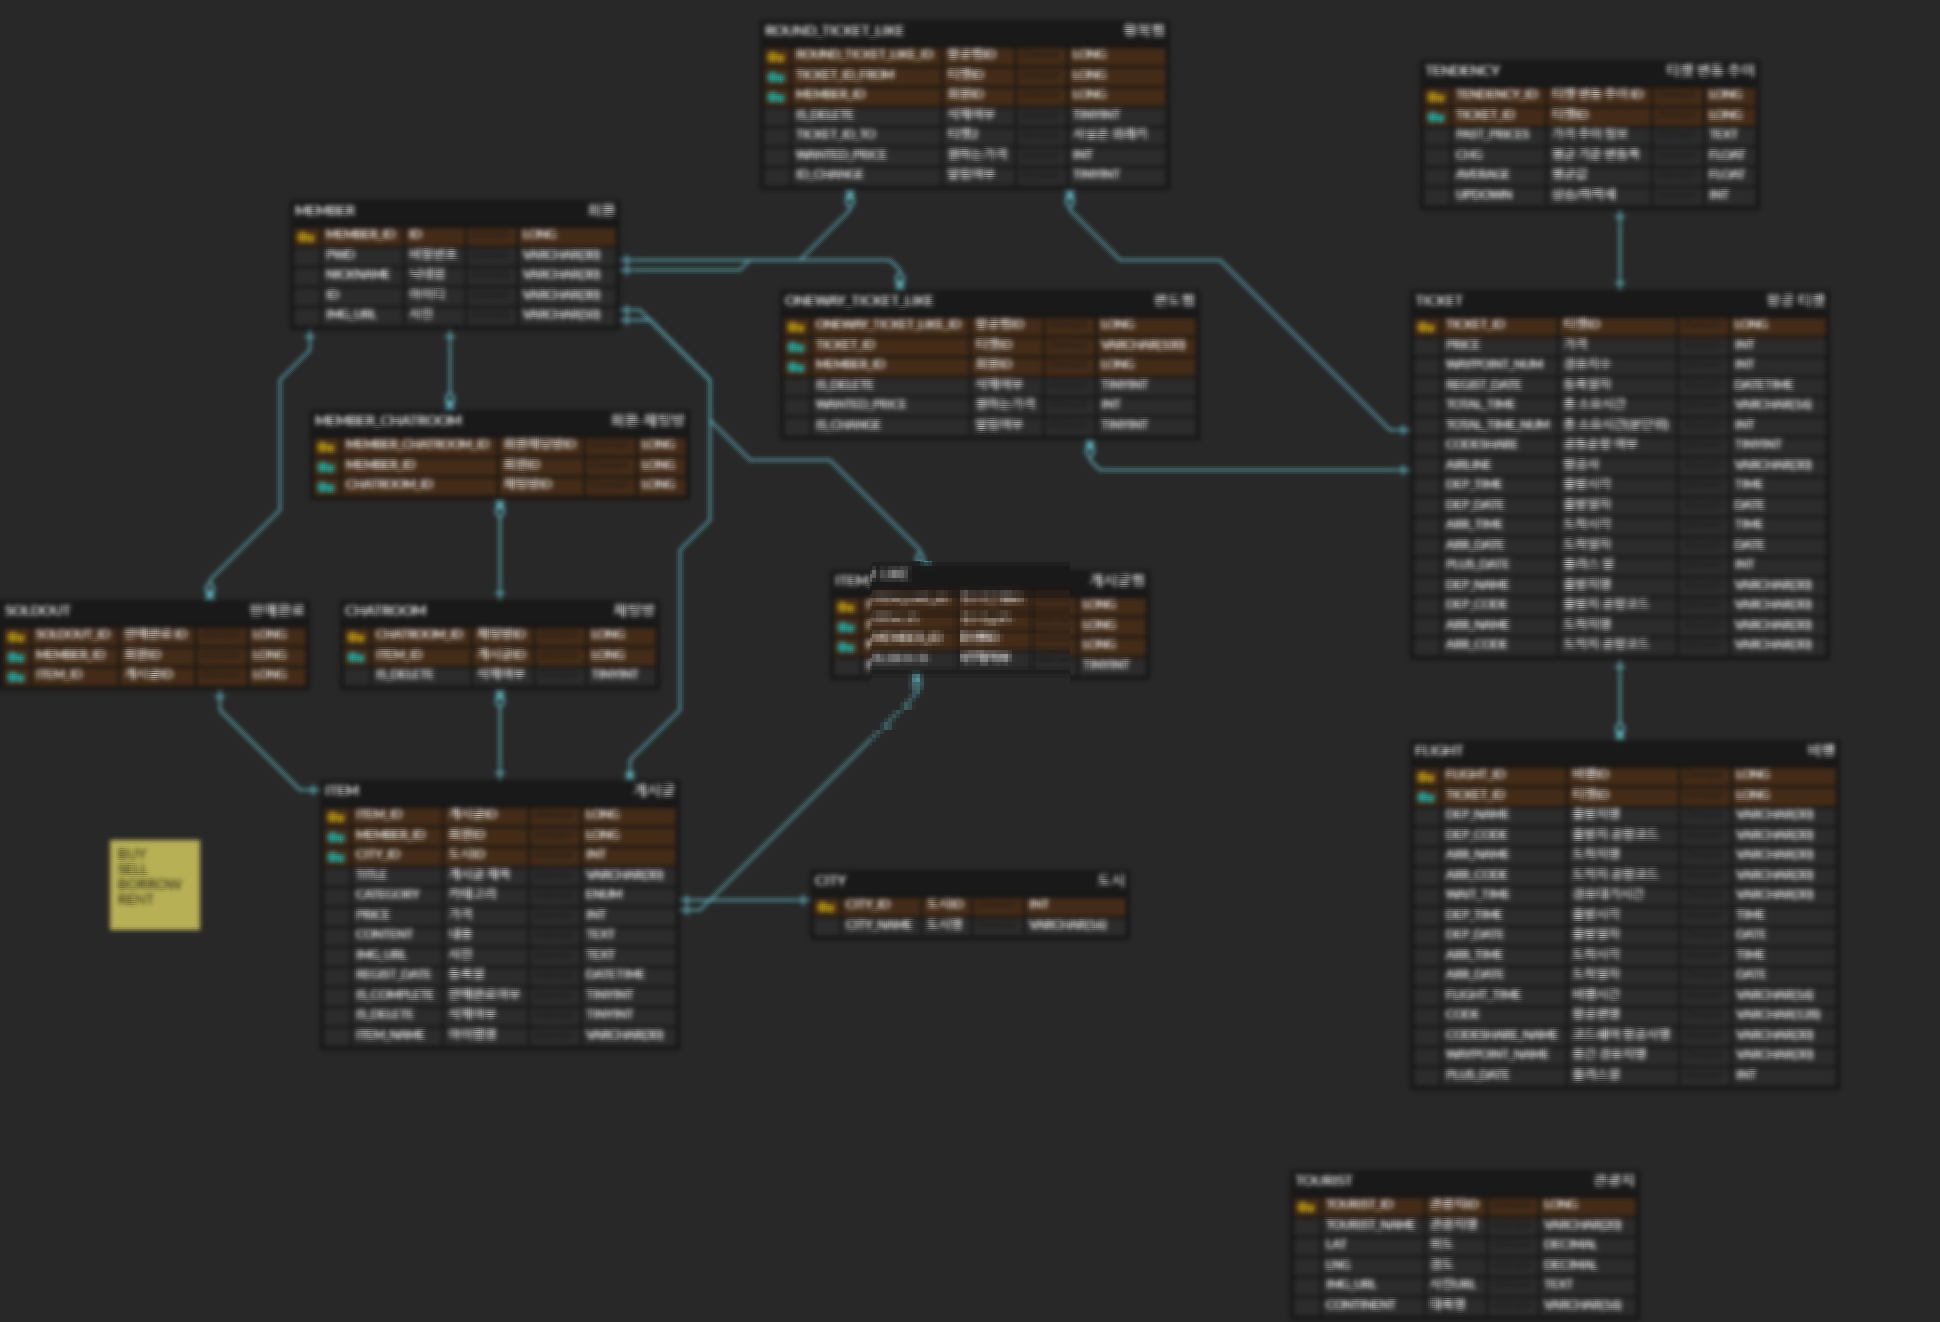Select the yellow BUY SELL BORROW RENT memo note
The height and width of the screenshot is (1322, 1940).
(155, 885)
